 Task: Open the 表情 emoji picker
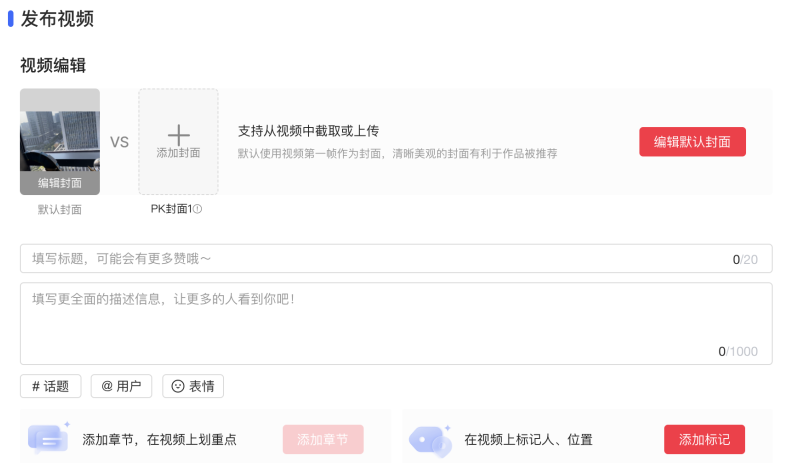193,386
